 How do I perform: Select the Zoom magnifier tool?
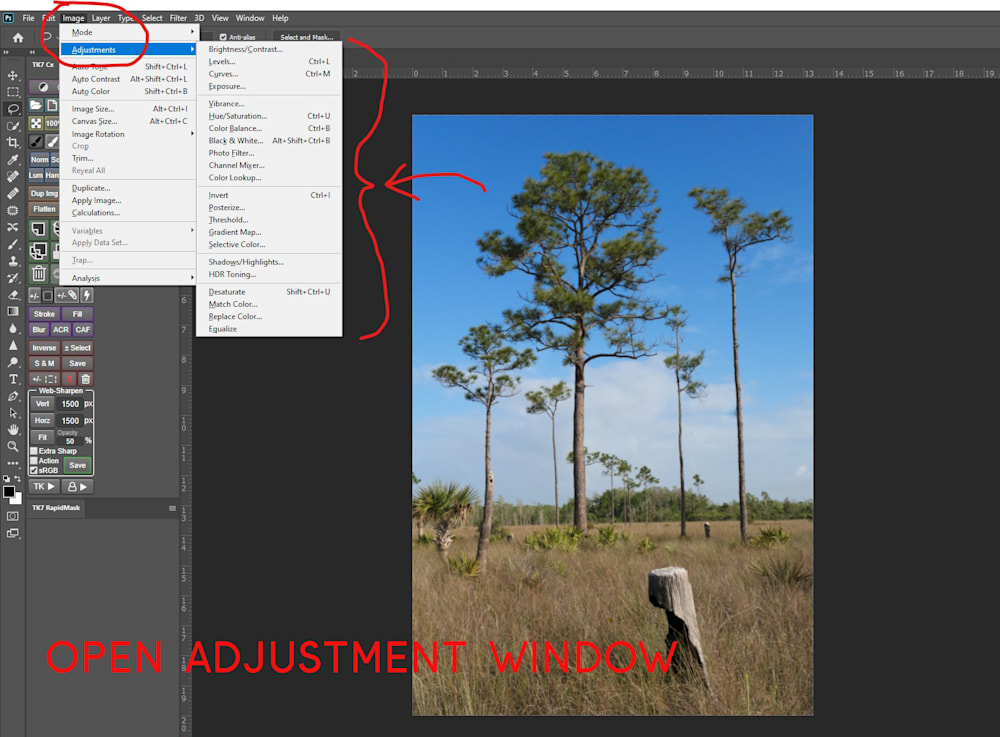point(13,446)
